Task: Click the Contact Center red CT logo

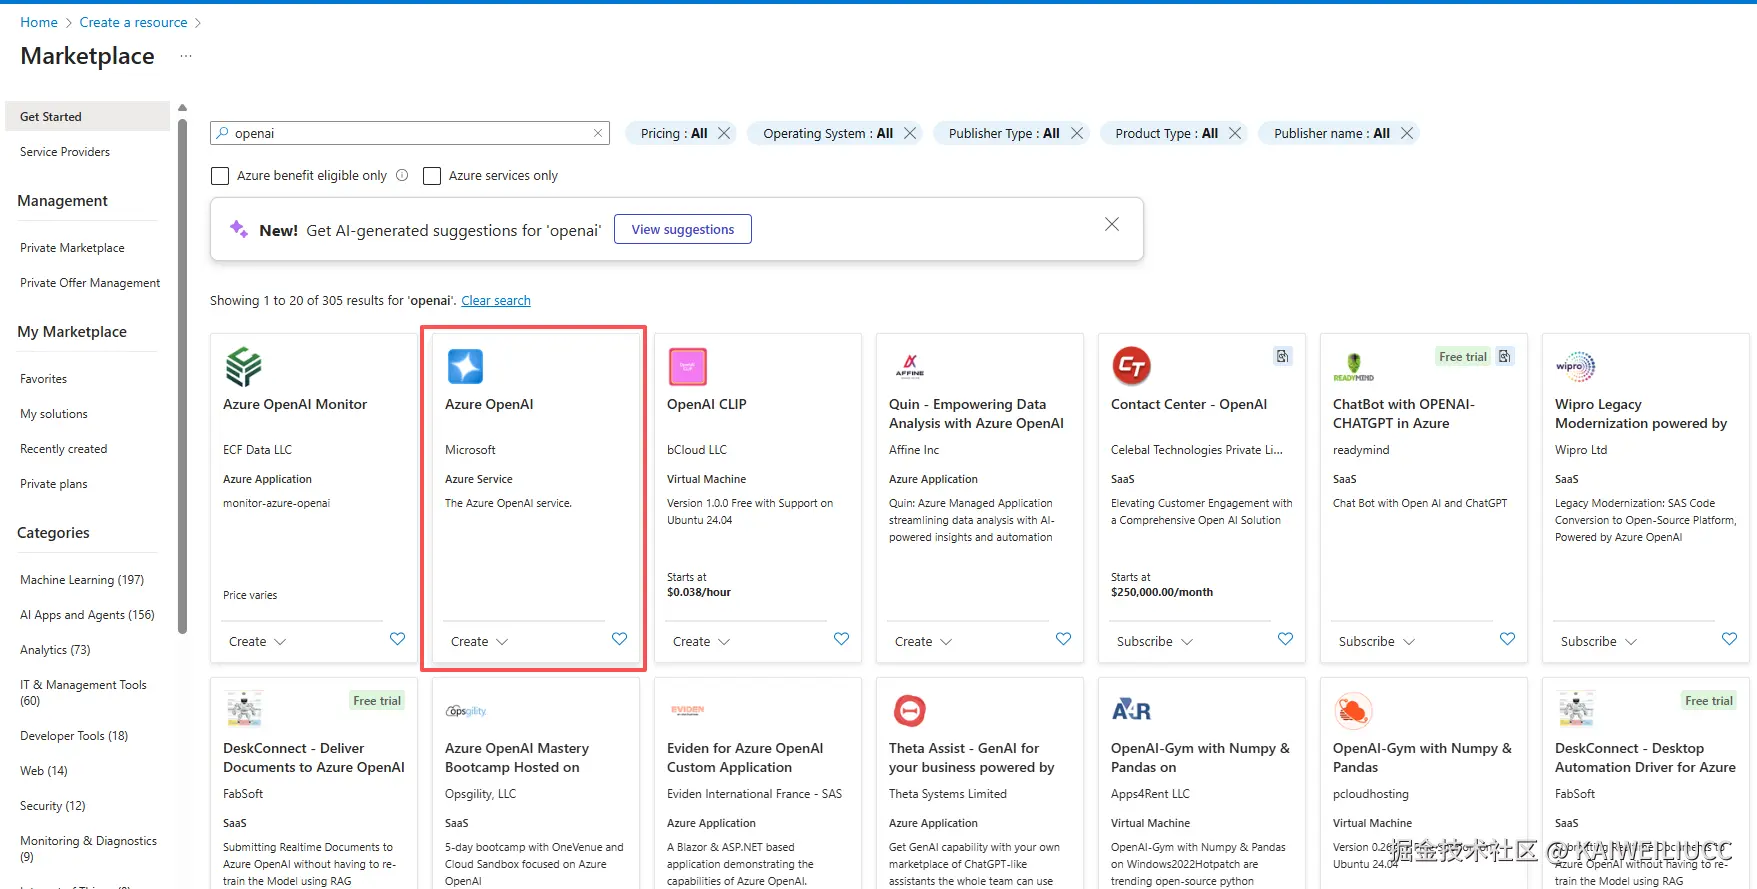Action: (x=1131, y=366)
